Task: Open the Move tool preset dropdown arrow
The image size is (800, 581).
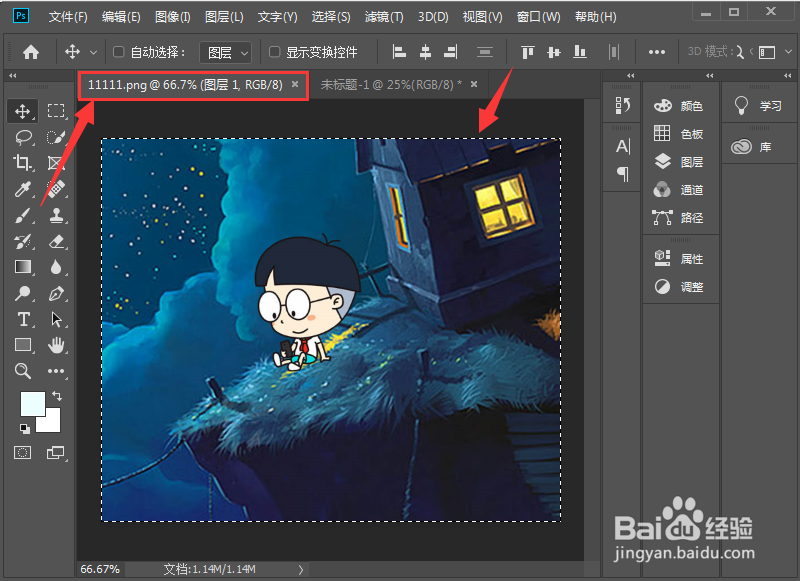Action: tap(93, 52)
